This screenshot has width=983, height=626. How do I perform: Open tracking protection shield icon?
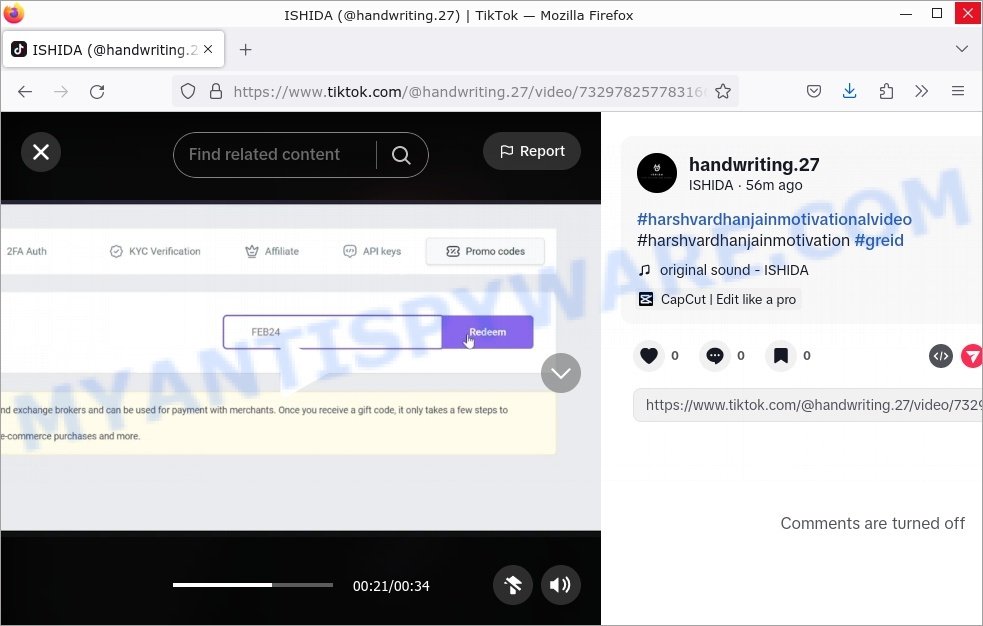pyautogui.click(x=188, y=91)
